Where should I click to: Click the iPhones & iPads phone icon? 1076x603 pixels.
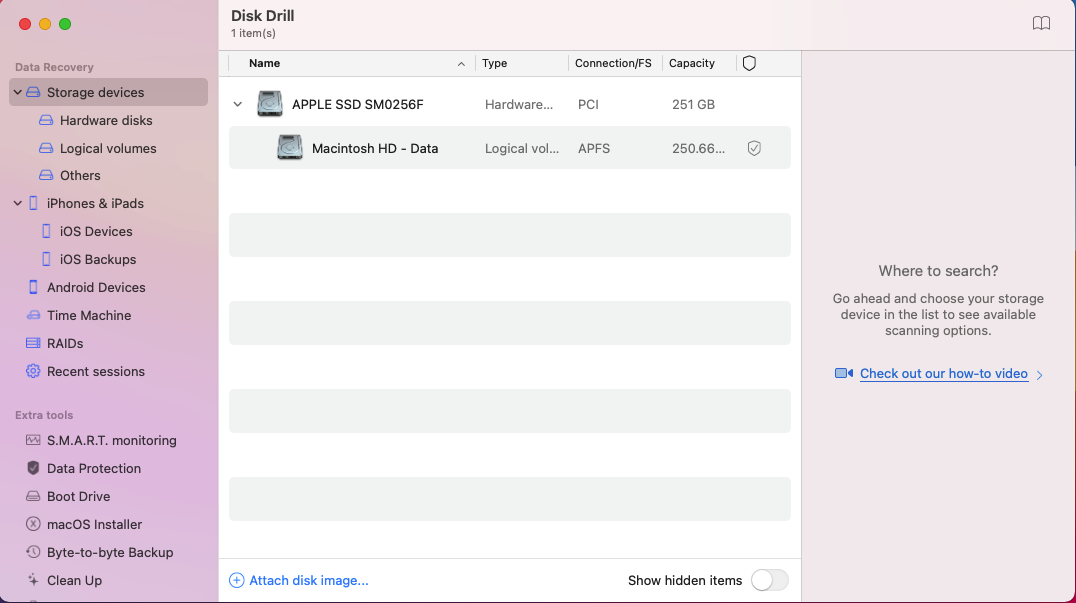pos(33,203)
